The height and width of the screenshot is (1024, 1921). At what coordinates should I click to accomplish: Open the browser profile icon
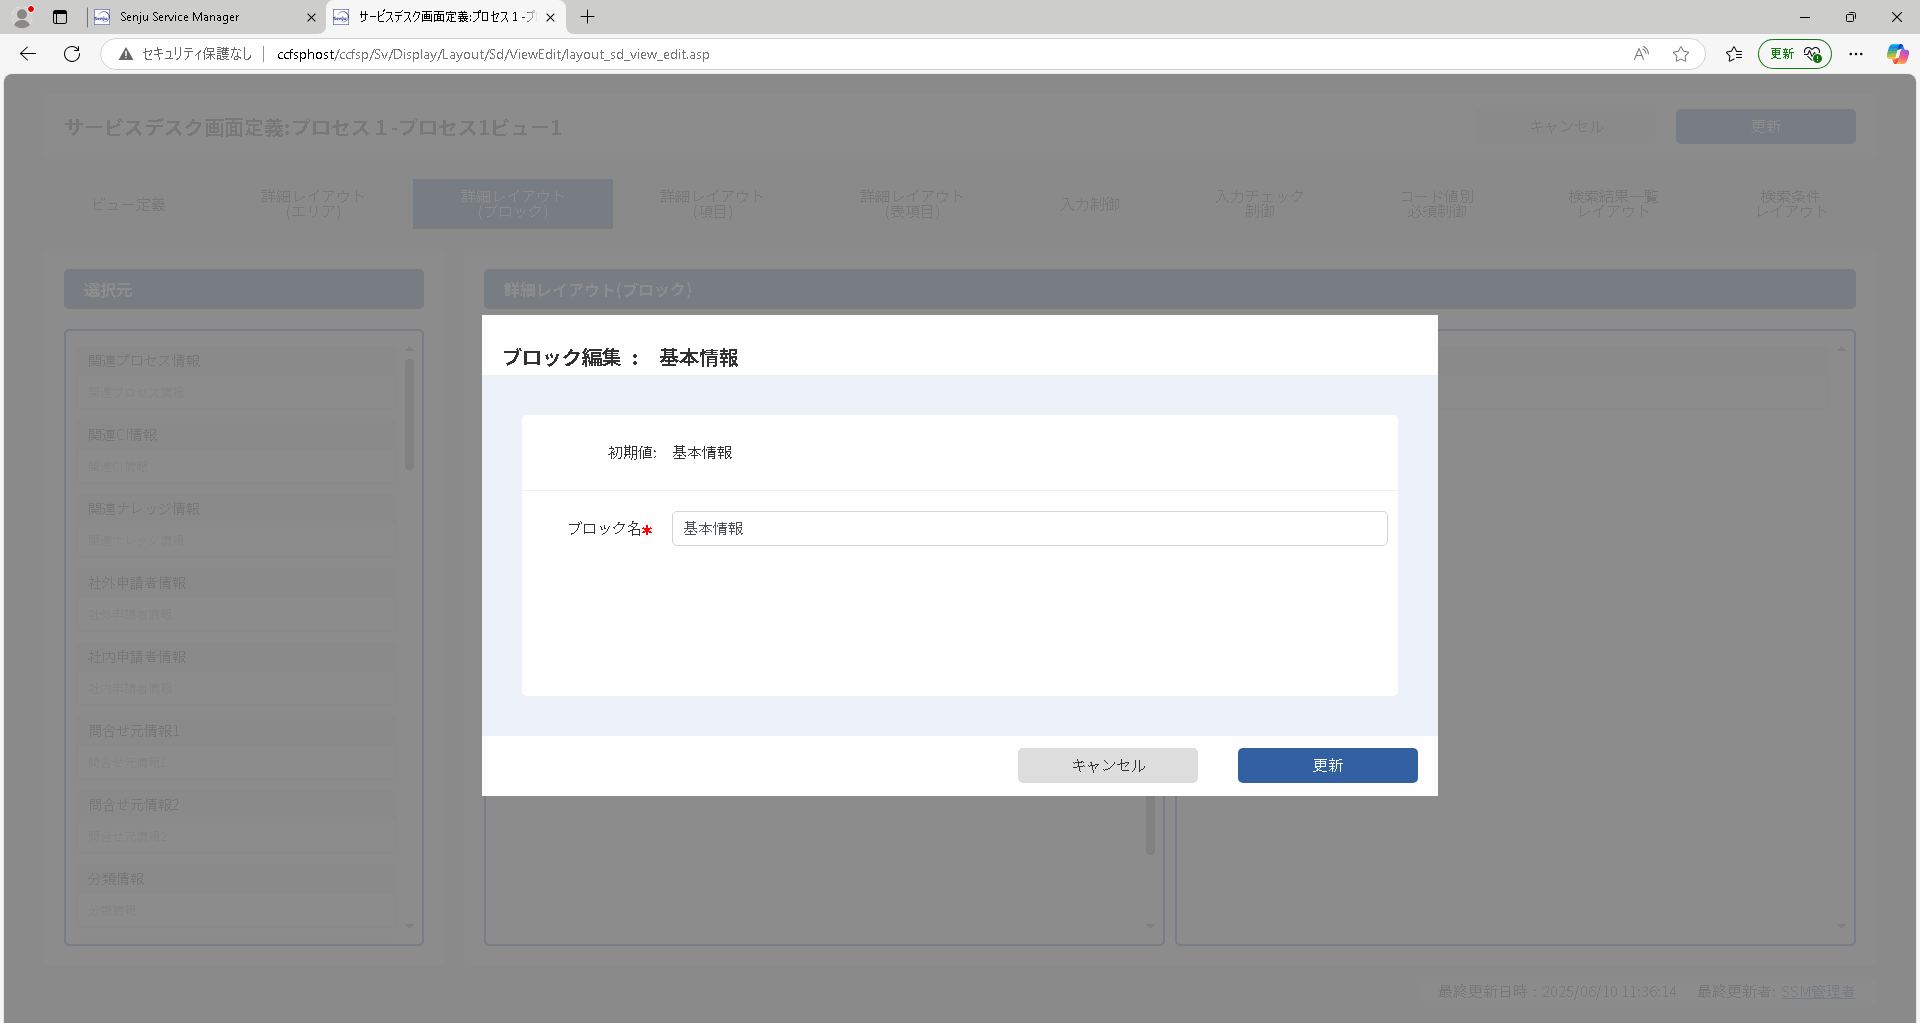(x=22, y=17)
